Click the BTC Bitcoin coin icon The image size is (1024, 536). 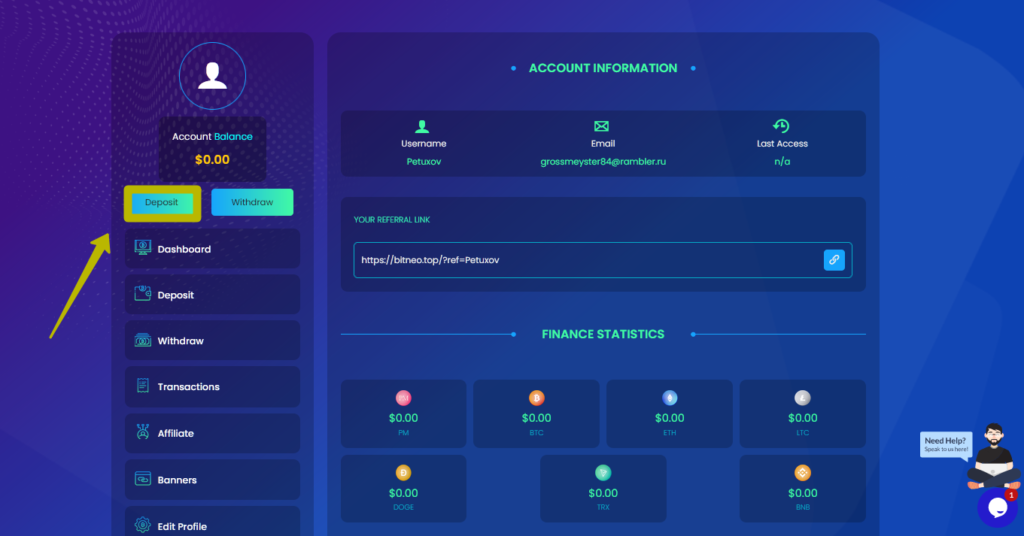[536, 398]
